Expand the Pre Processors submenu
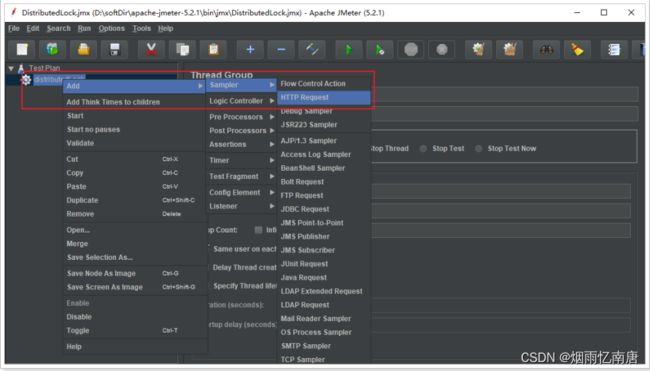 (x=242, y=117)
